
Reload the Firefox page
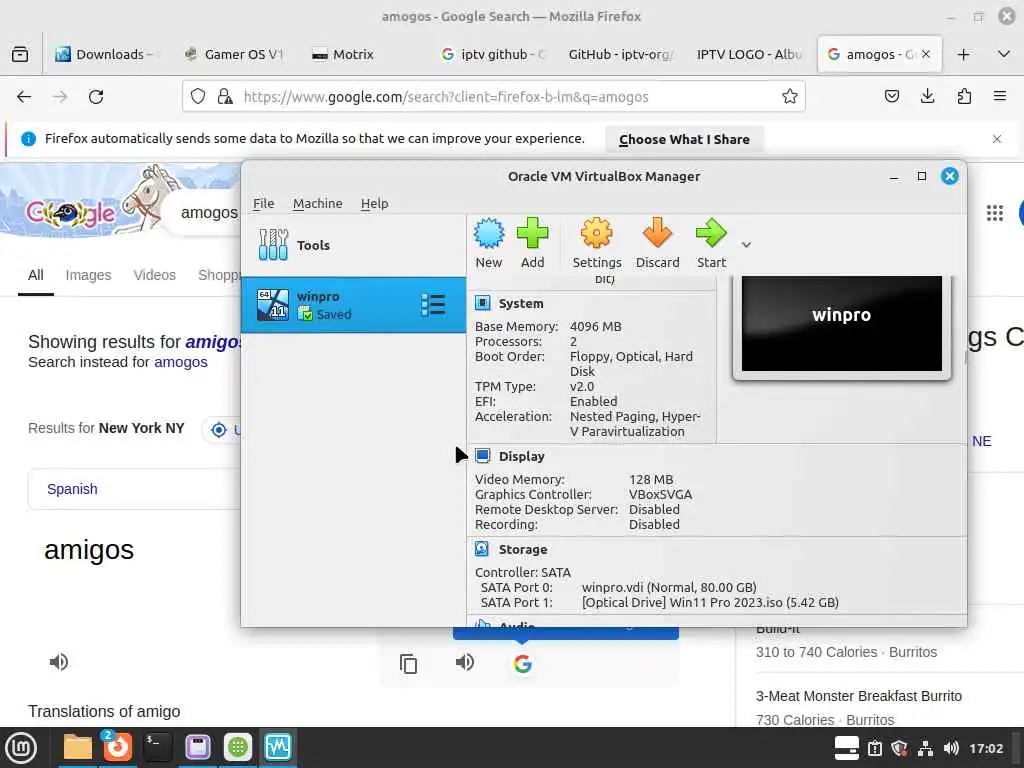(x=96, y=97)
